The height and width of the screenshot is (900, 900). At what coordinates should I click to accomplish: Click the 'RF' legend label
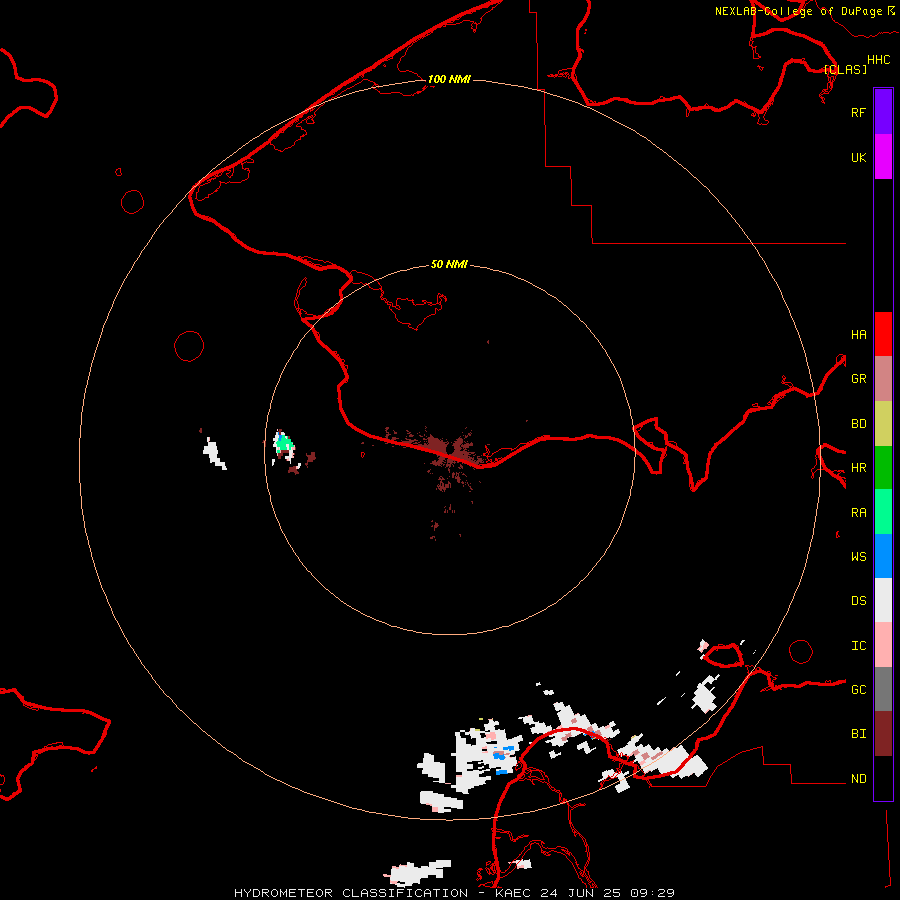coord(858,112)
